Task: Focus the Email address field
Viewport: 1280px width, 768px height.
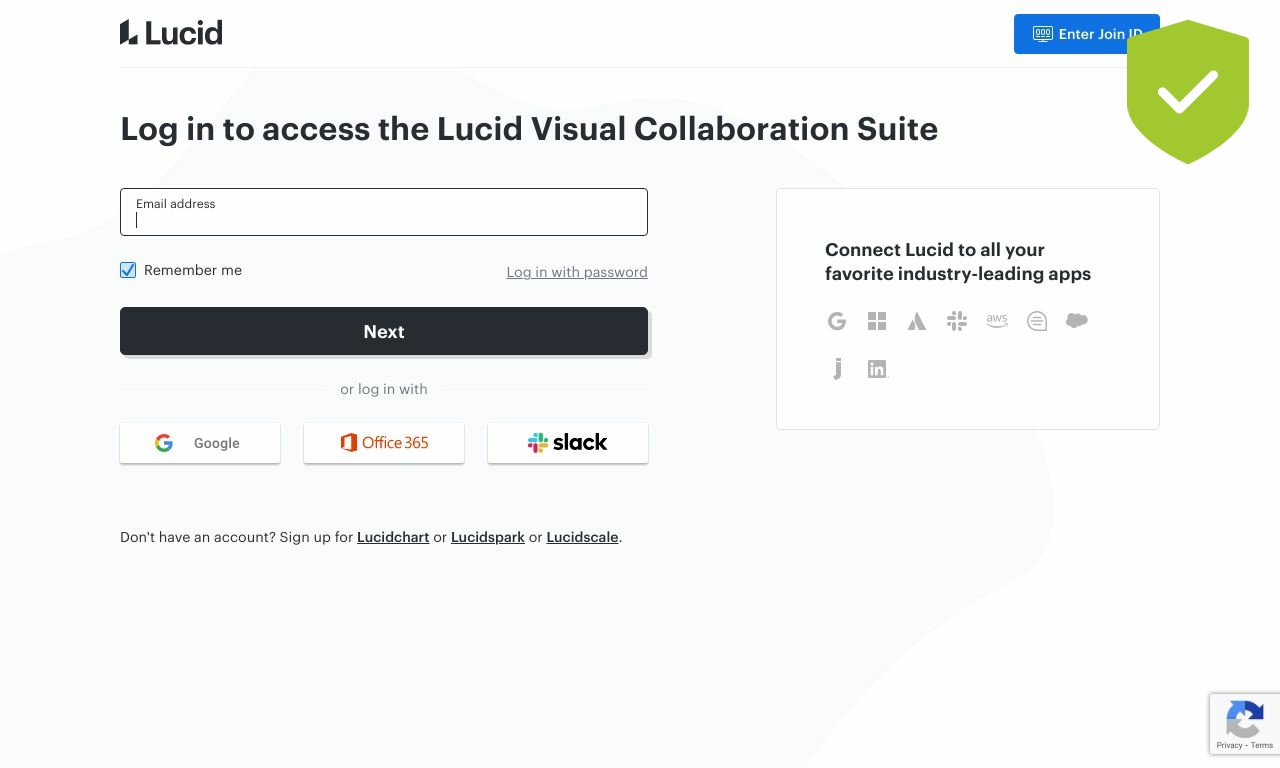Action: coord(384,212)
